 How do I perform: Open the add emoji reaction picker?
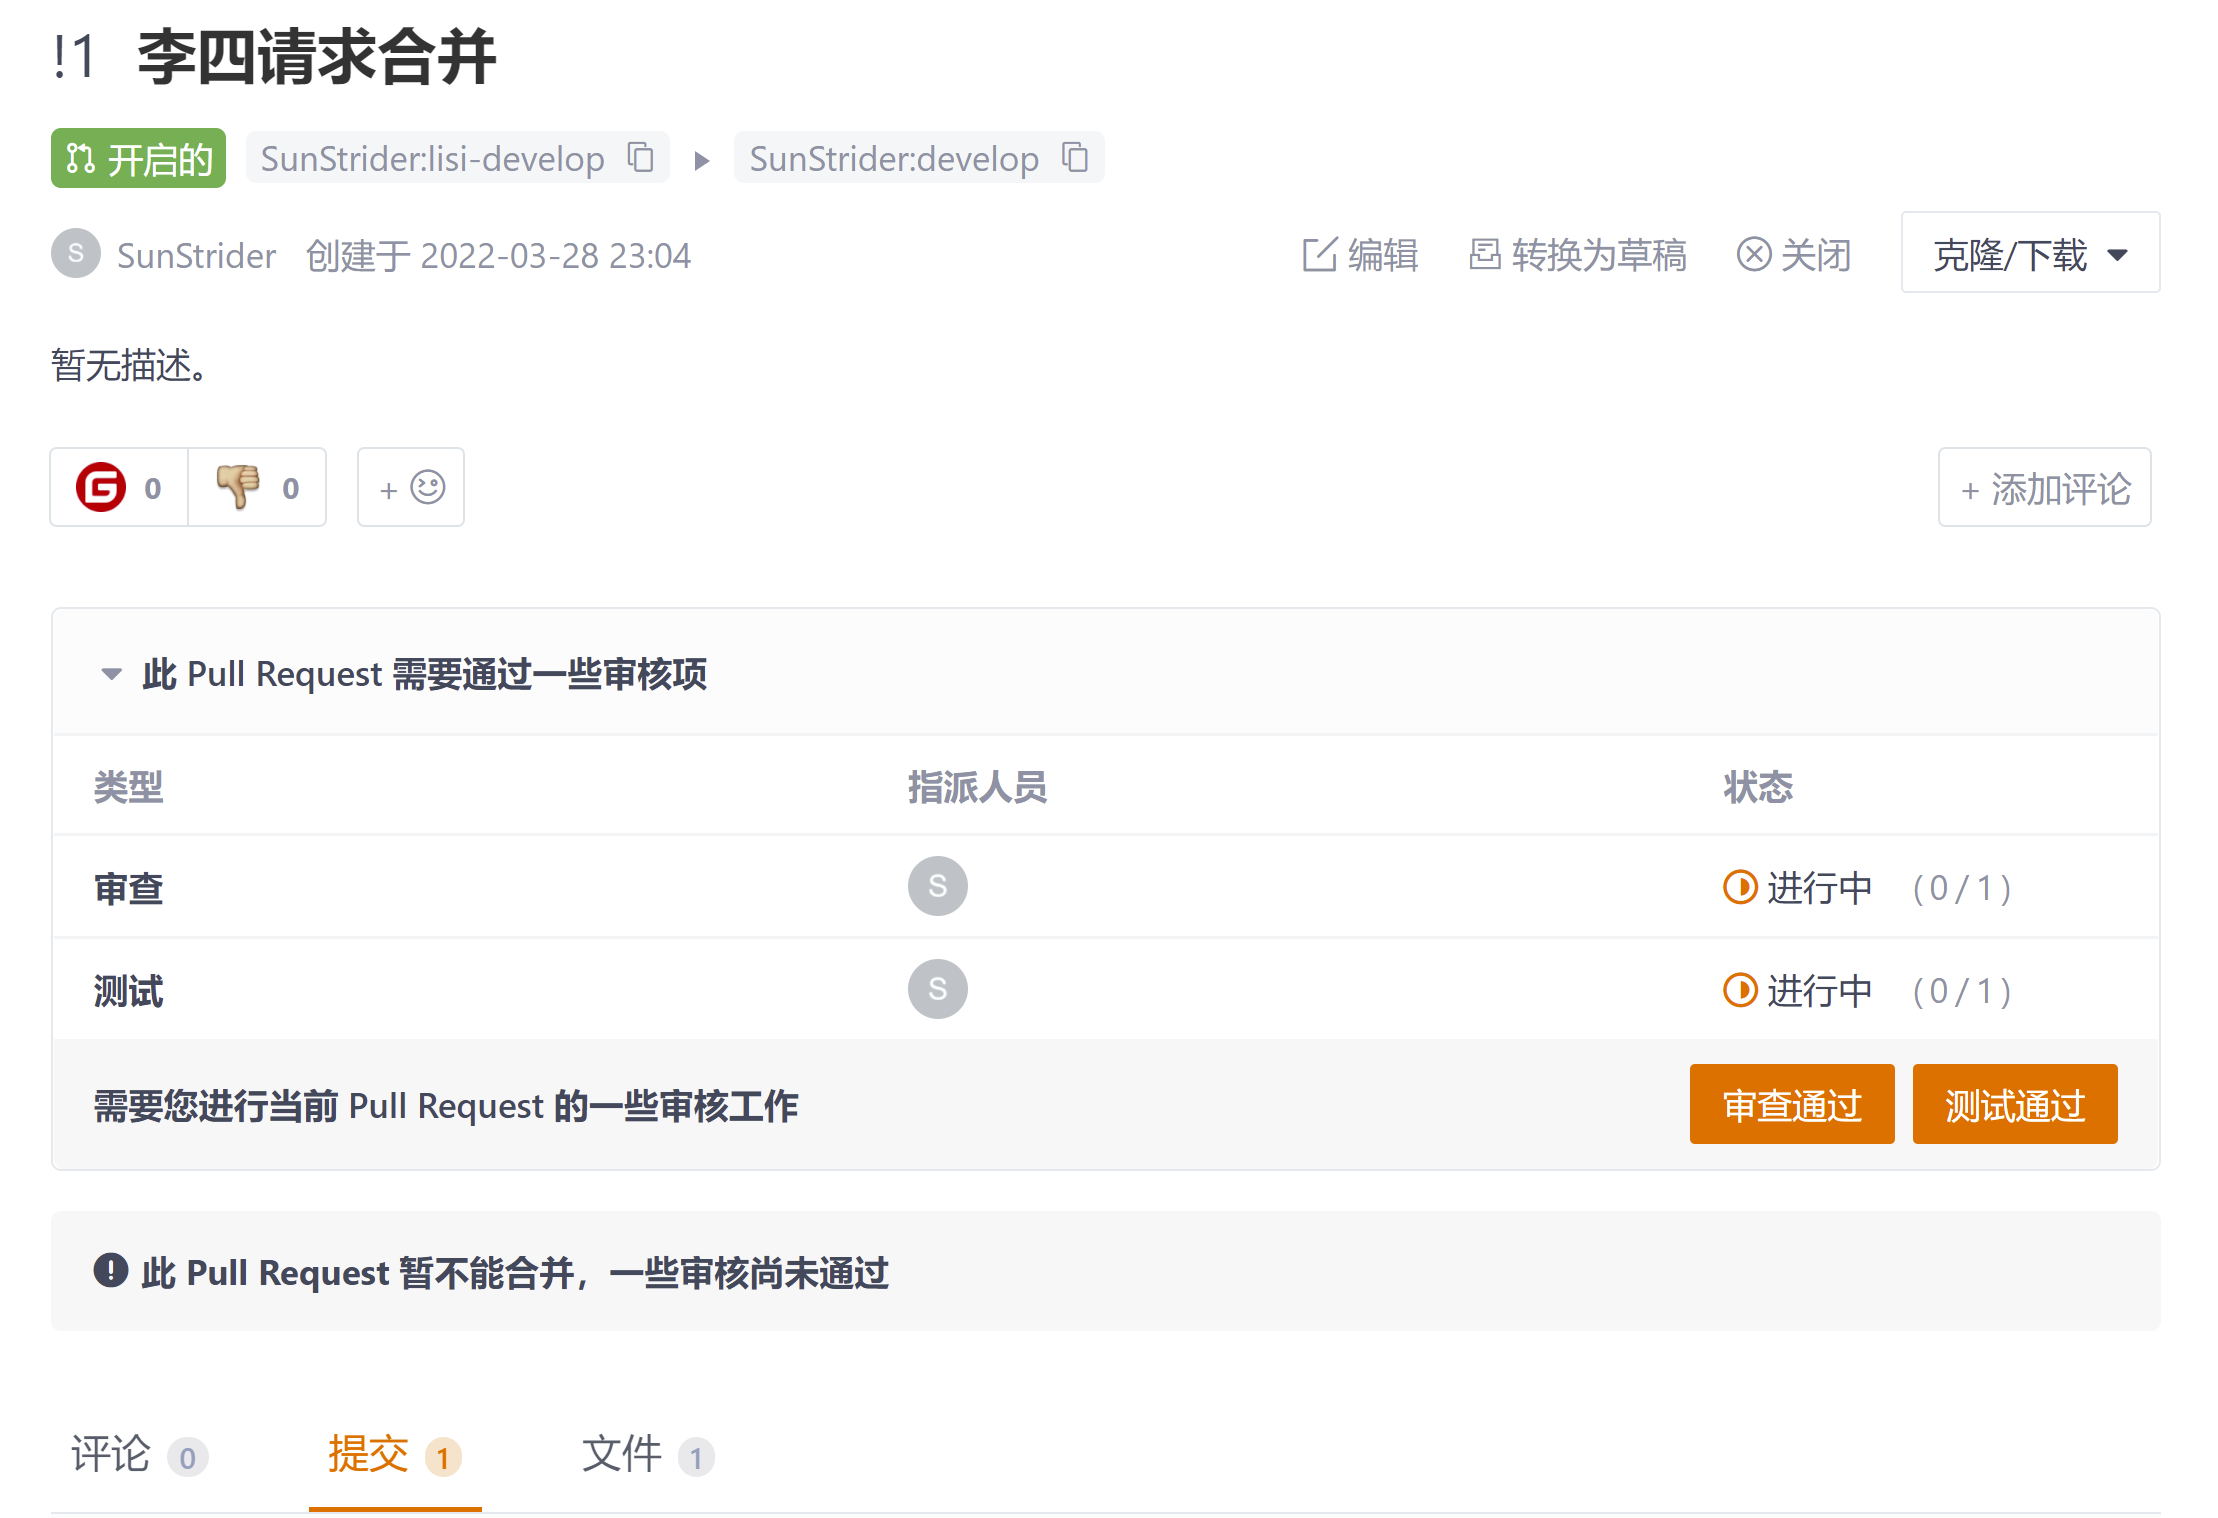[x=411, y=487]
